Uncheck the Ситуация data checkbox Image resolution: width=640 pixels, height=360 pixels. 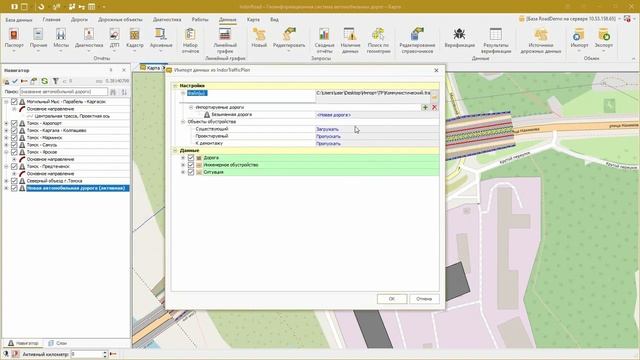pos(191,172)
